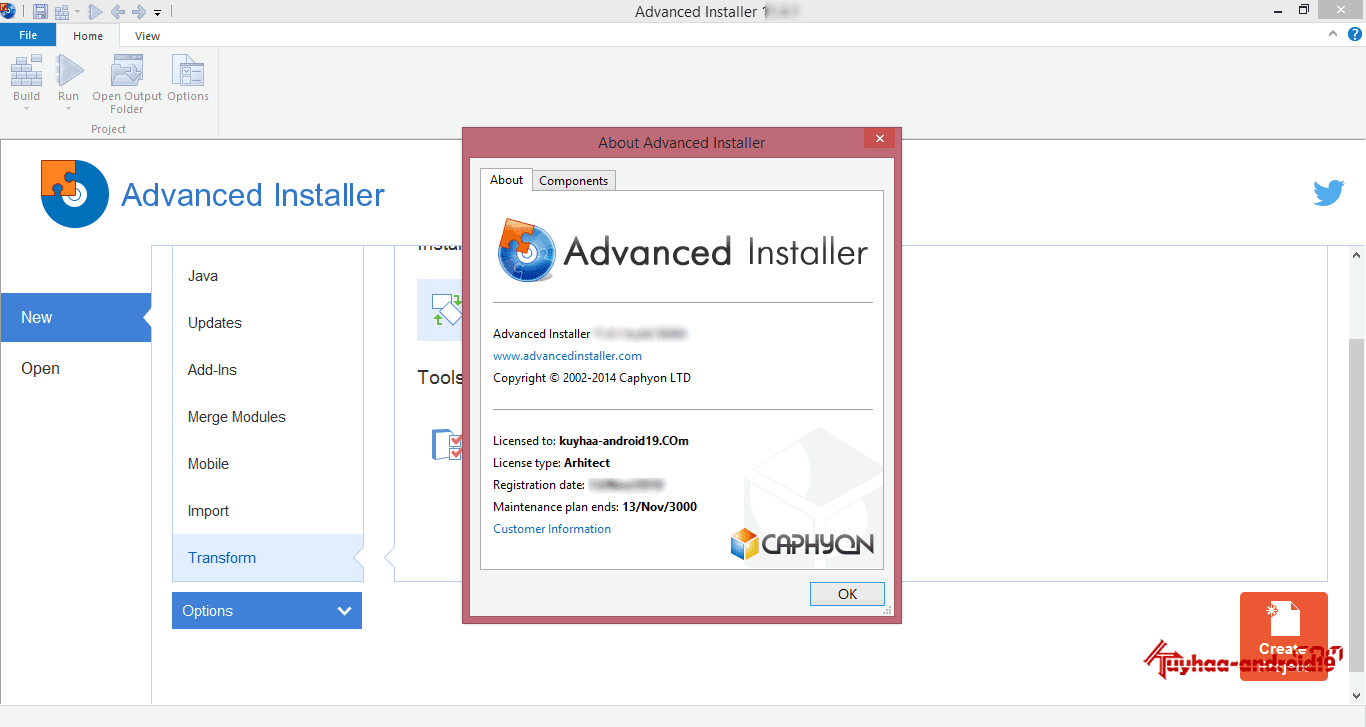Click the Build brick-wall ribbon icon

[x=27, y=71]
